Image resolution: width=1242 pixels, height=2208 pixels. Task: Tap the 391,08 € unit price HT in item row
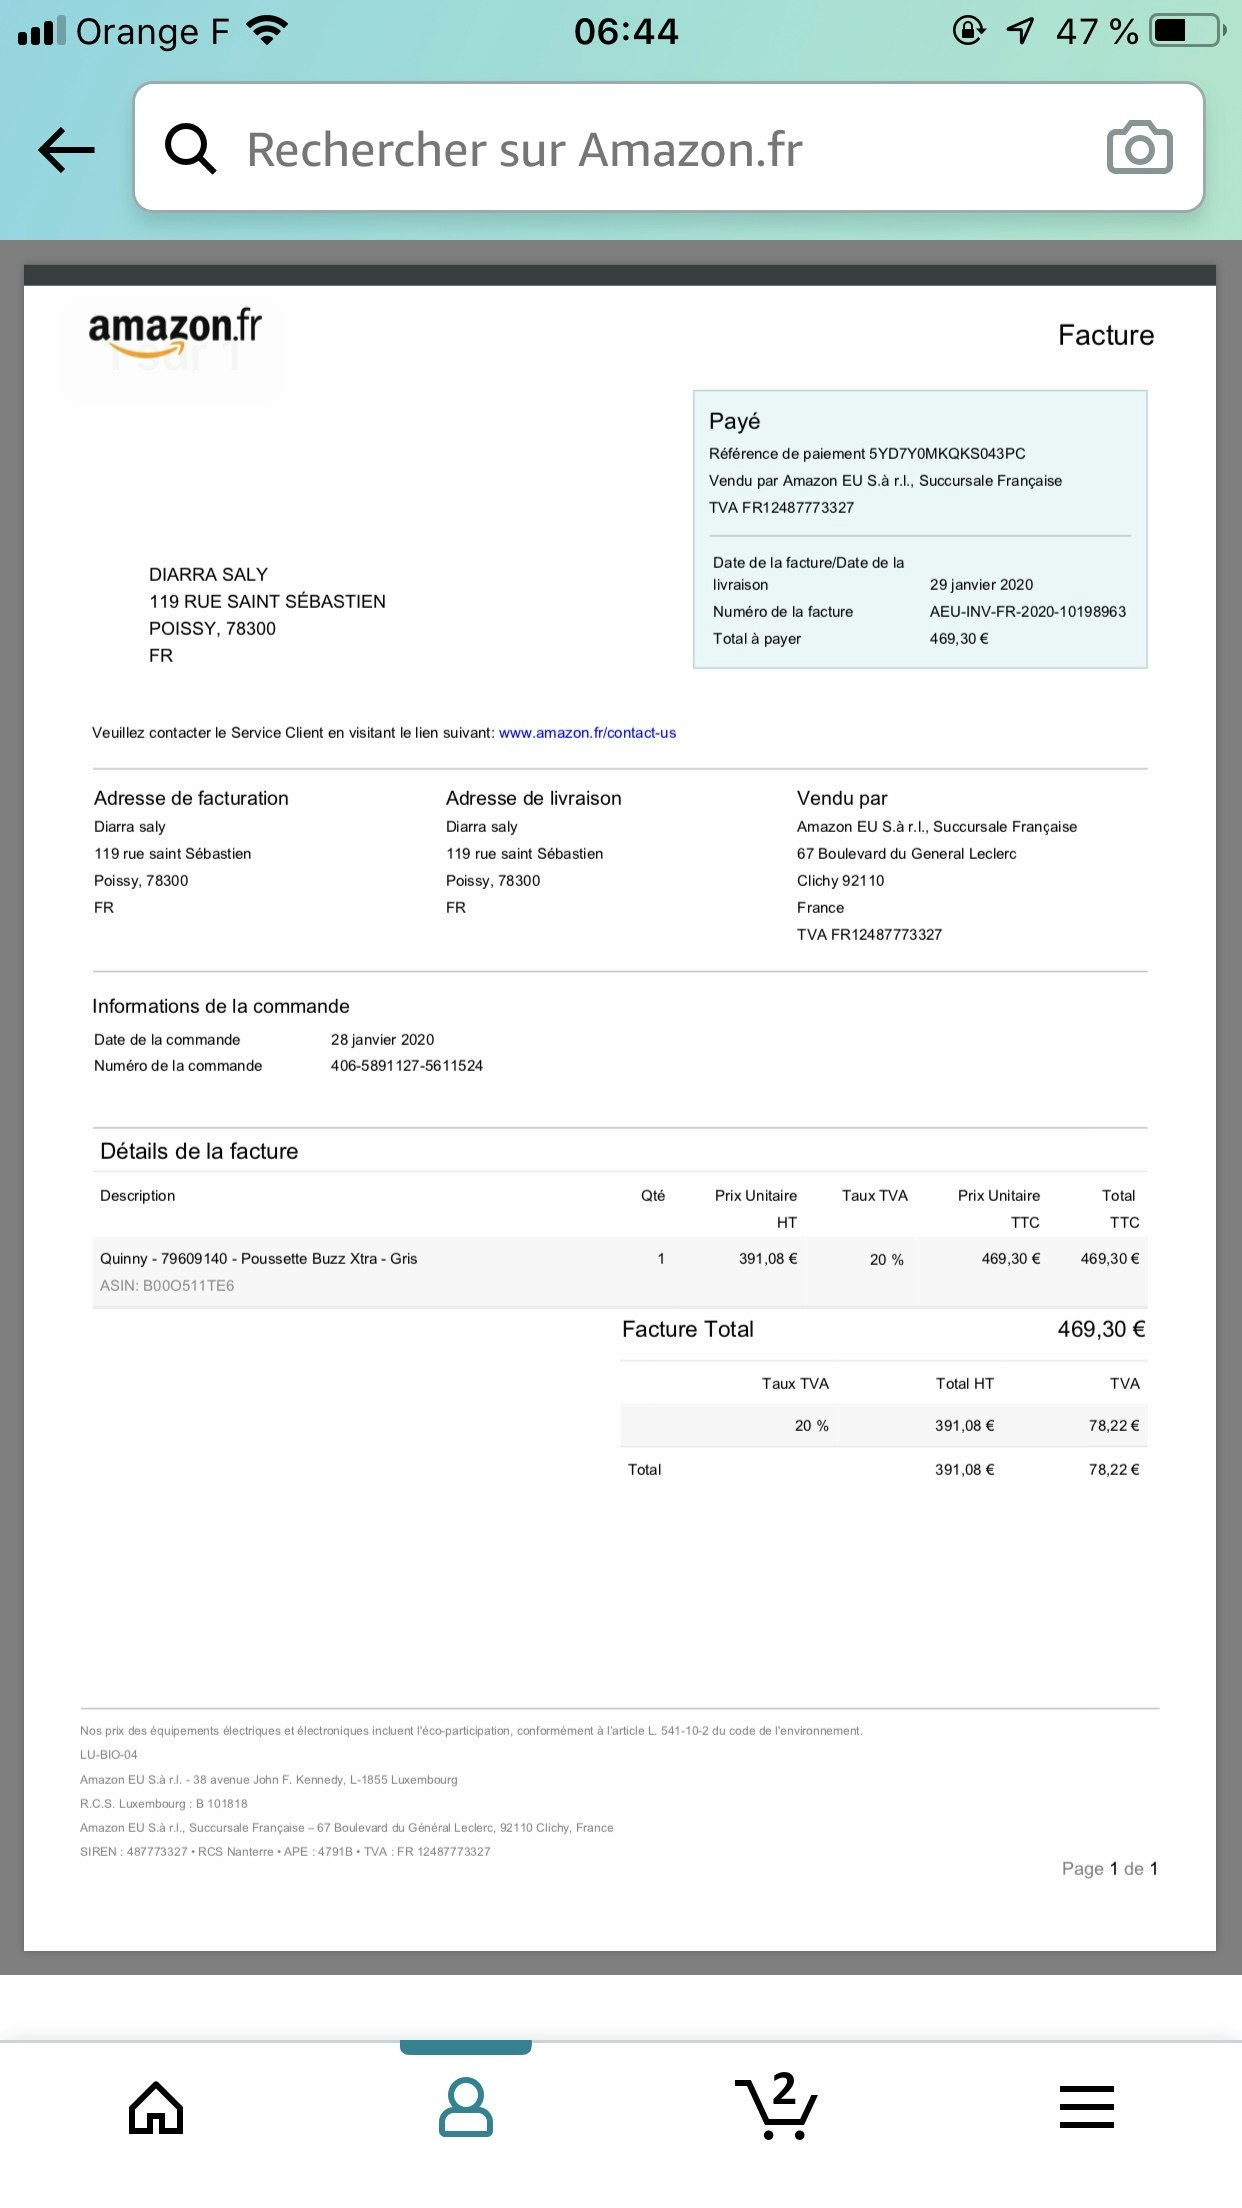coord(768,1259)
